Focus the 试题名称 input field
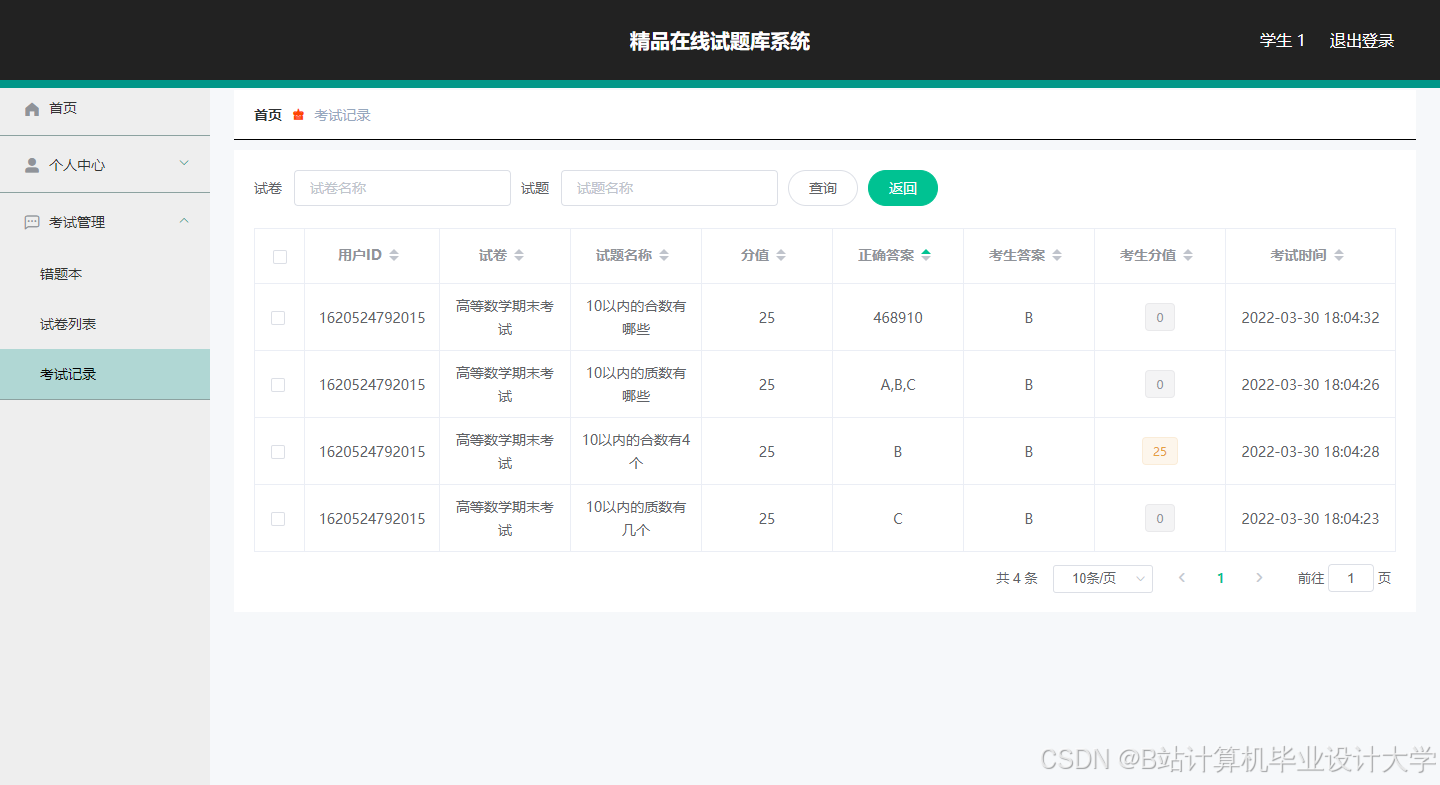 point(669,188)
